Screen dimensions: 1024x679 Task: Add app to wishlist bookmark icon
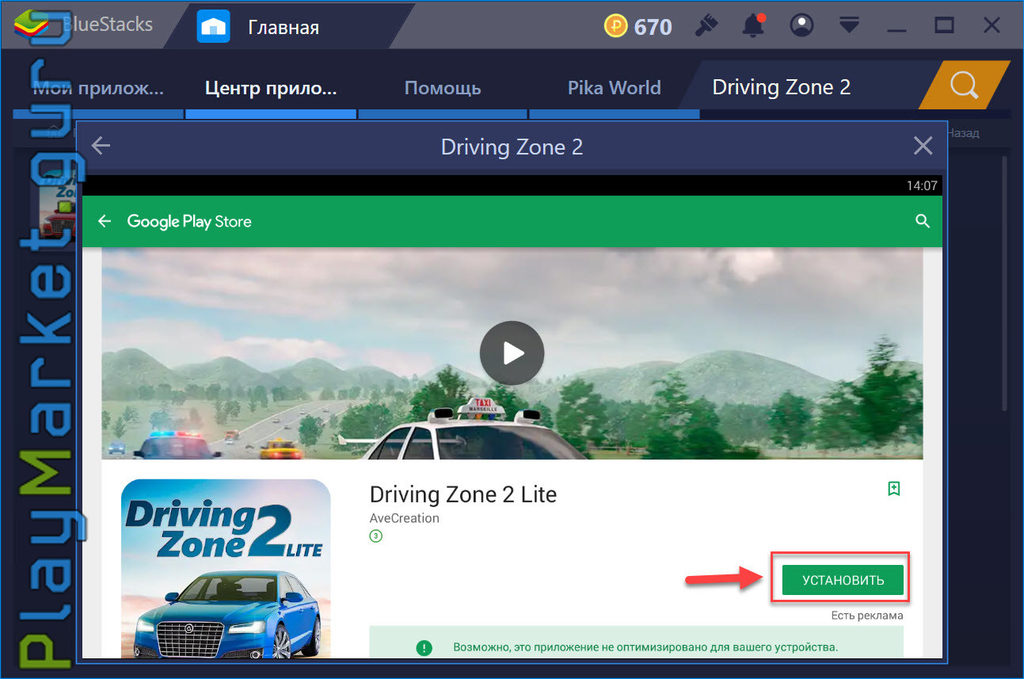(894, 488)
